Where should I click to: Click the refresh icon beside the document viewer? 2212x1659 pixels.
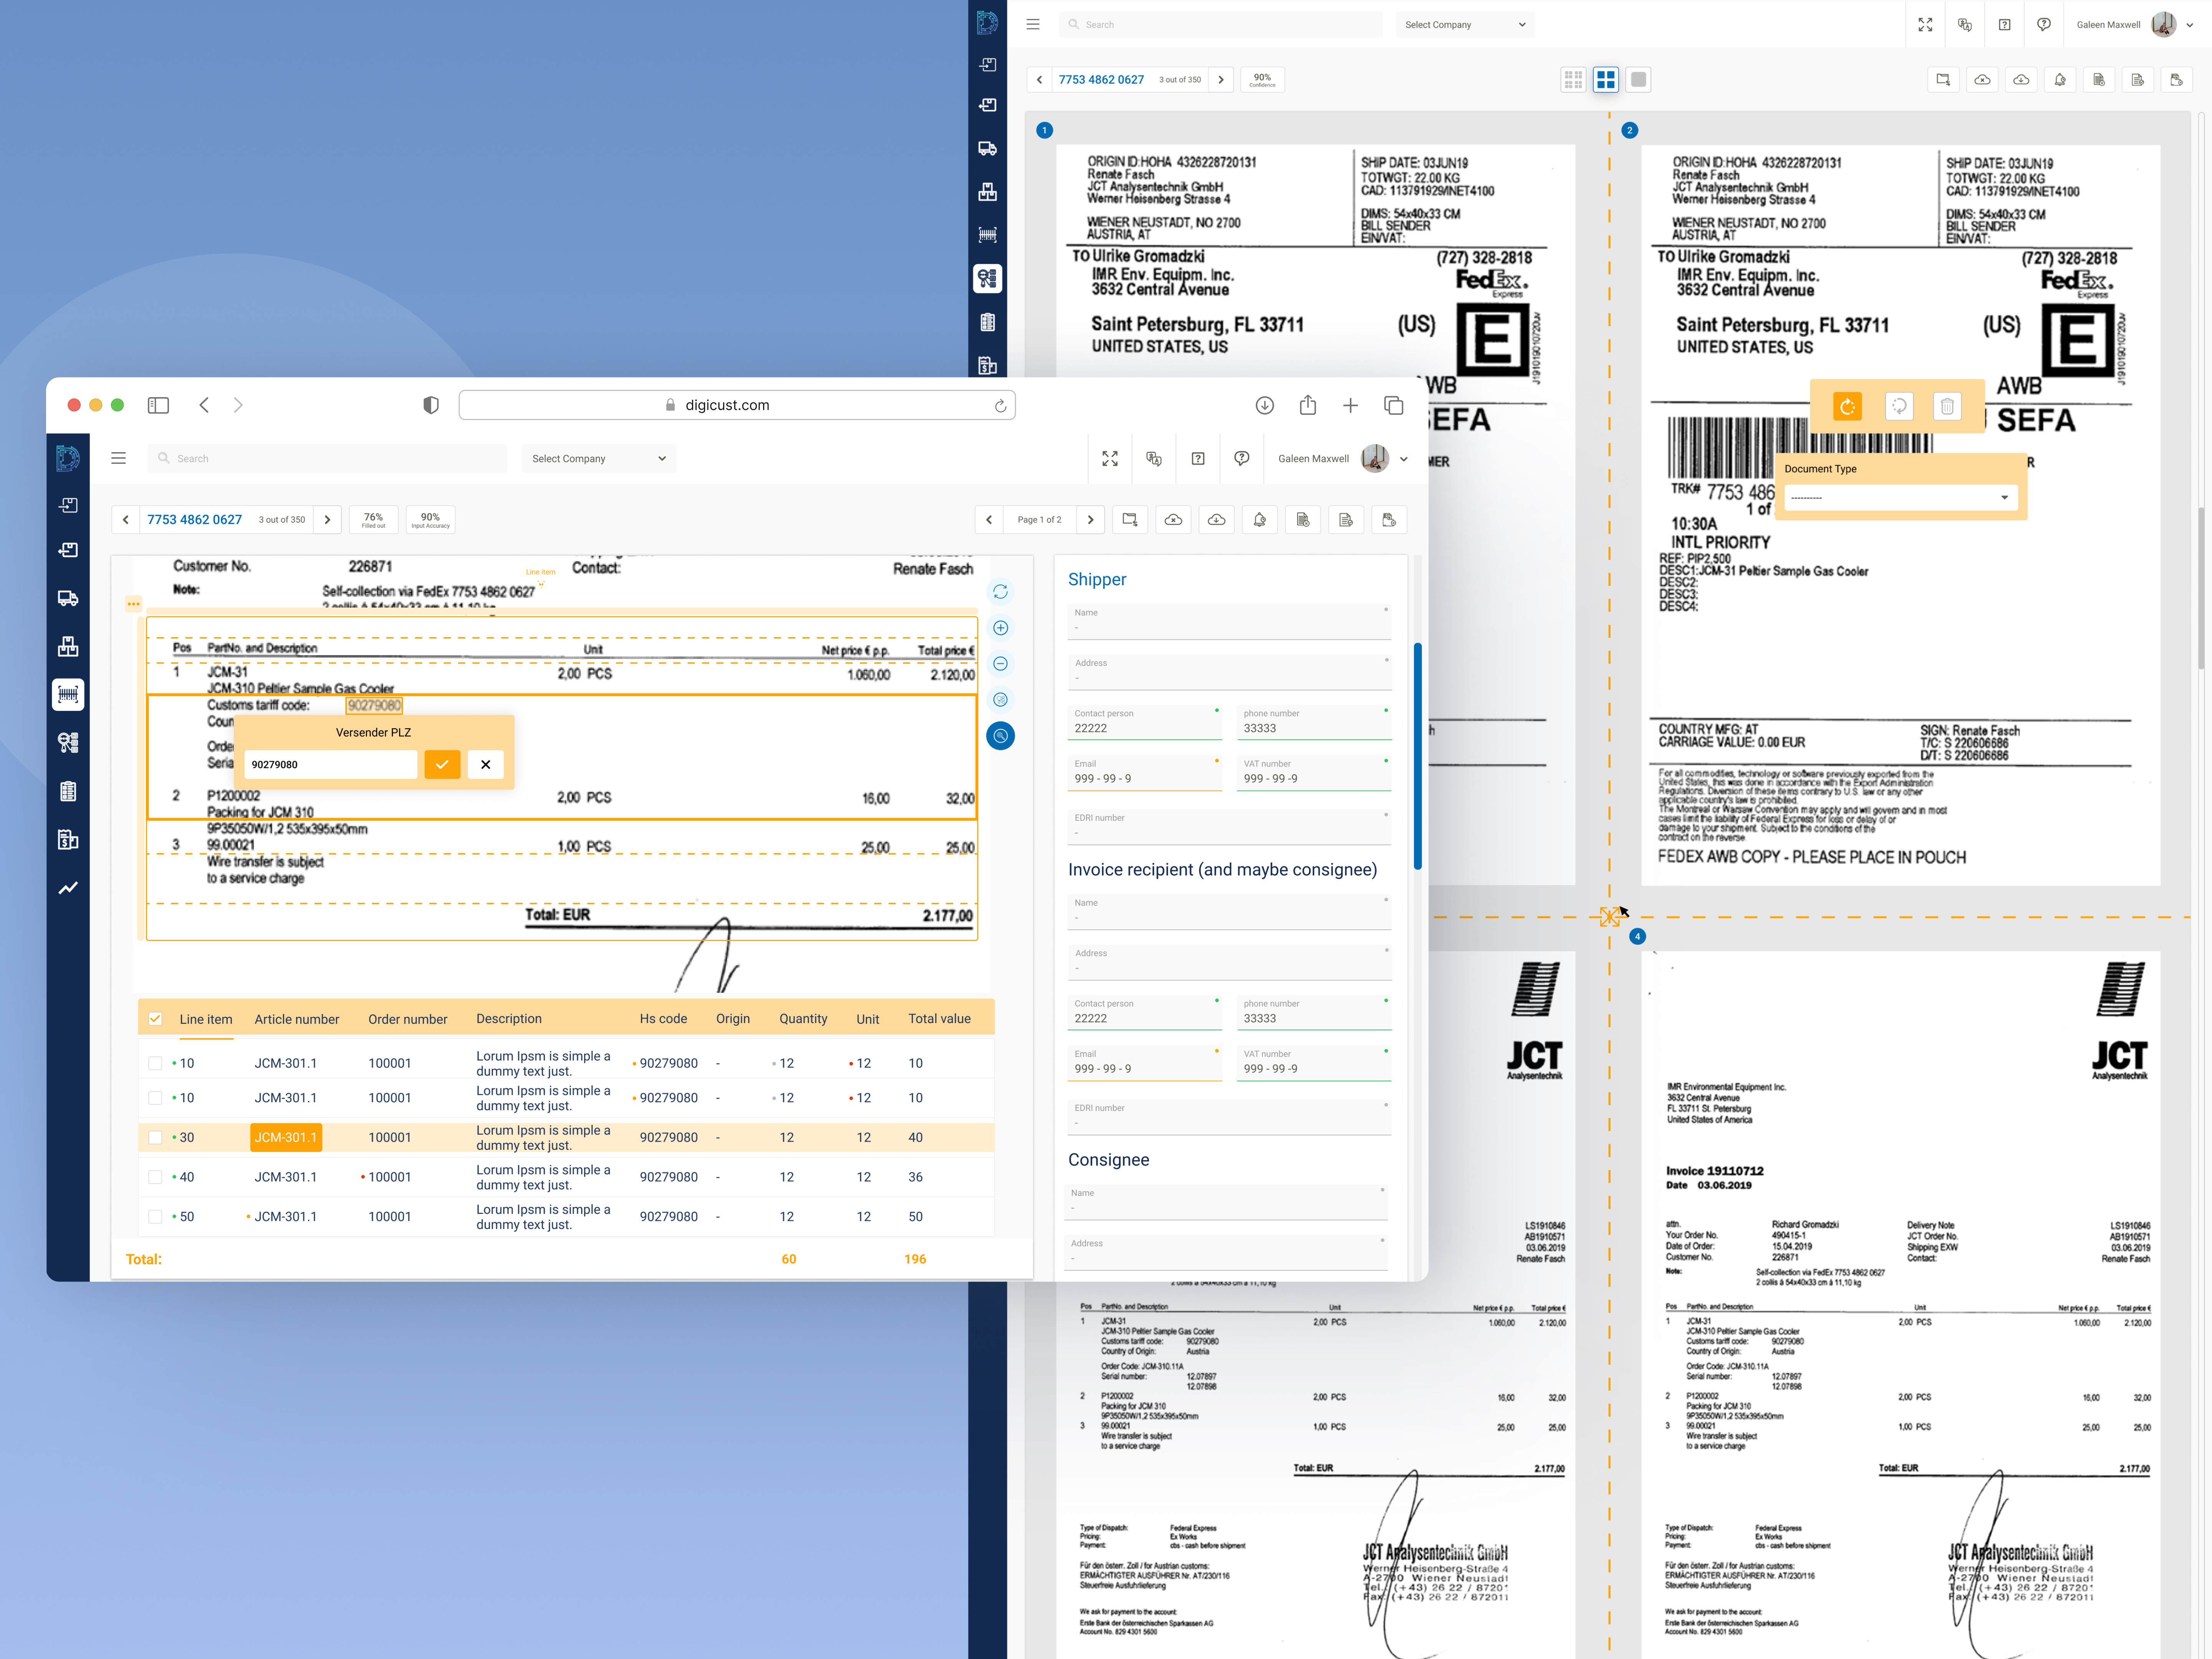point(1000,592)
